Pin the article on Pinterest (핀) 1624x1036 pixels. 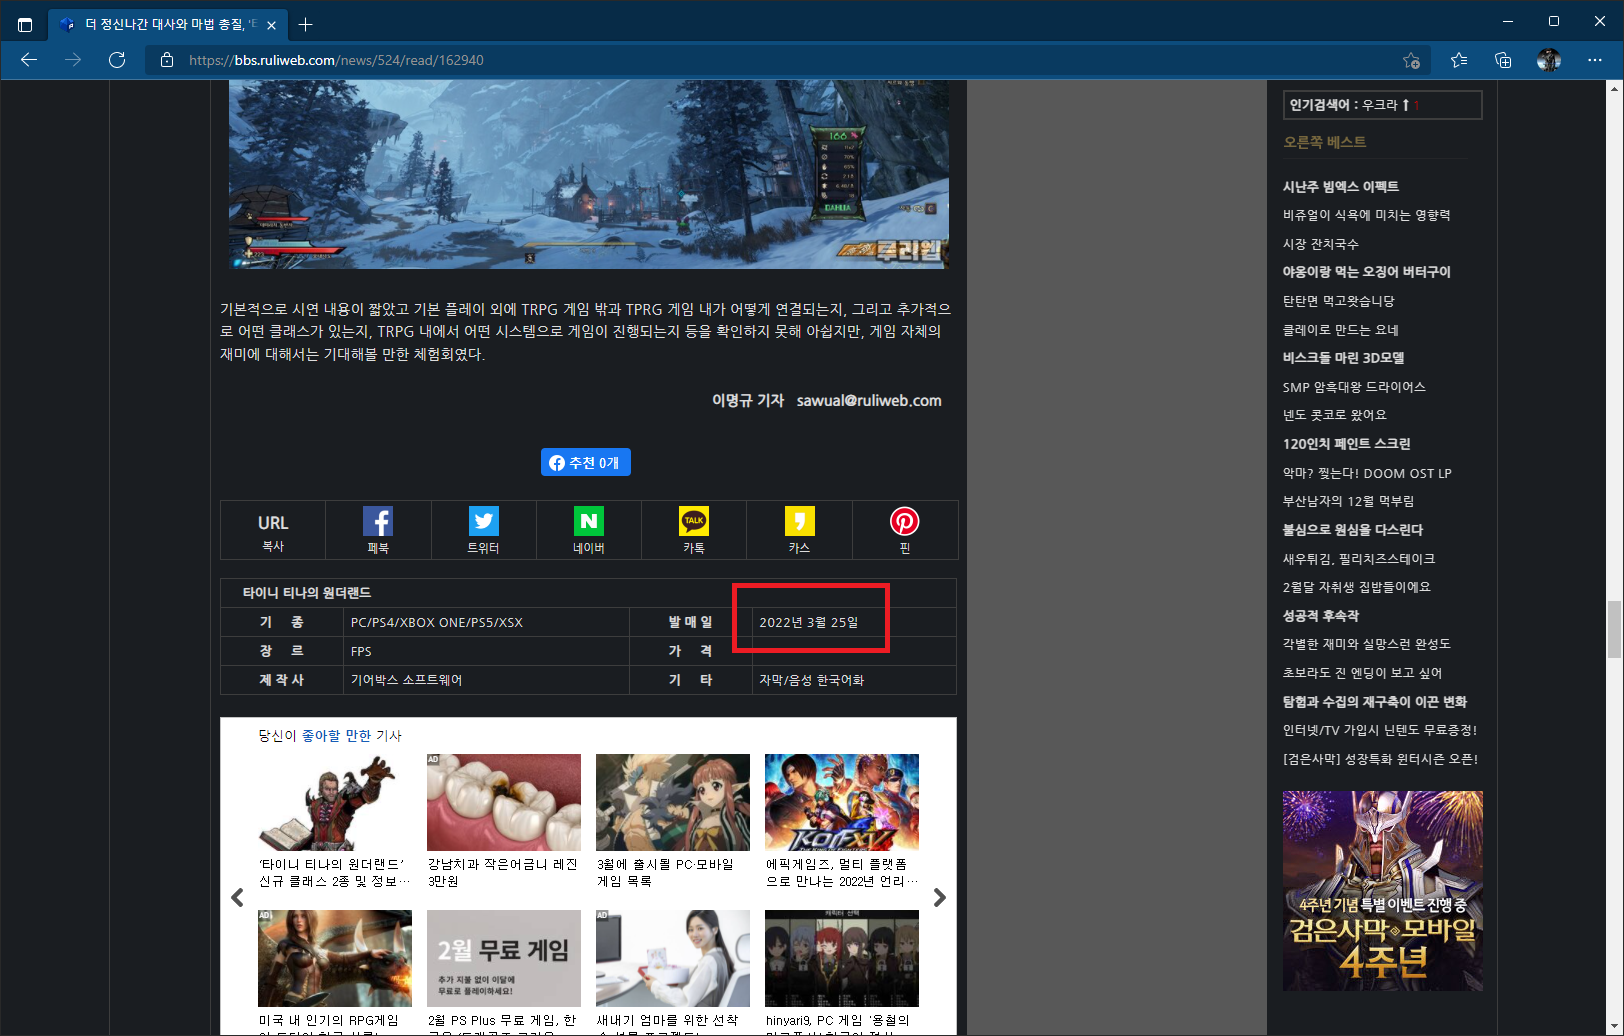point(905,531)
